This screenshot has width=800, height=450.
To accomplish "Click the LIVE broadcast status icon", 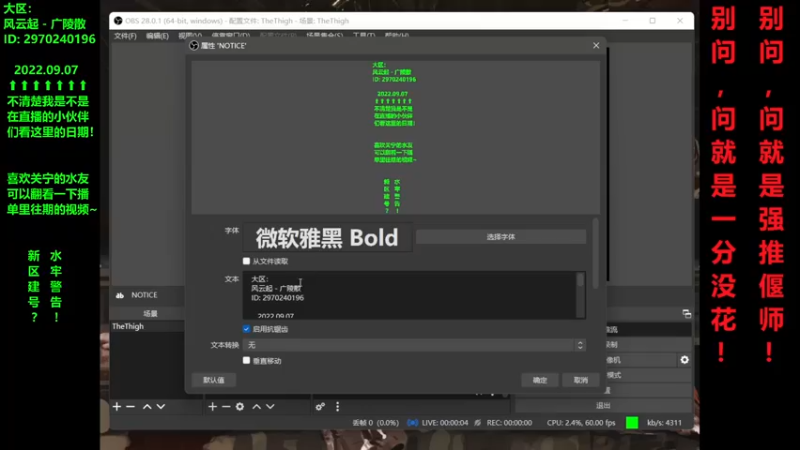I will (412, 422).
